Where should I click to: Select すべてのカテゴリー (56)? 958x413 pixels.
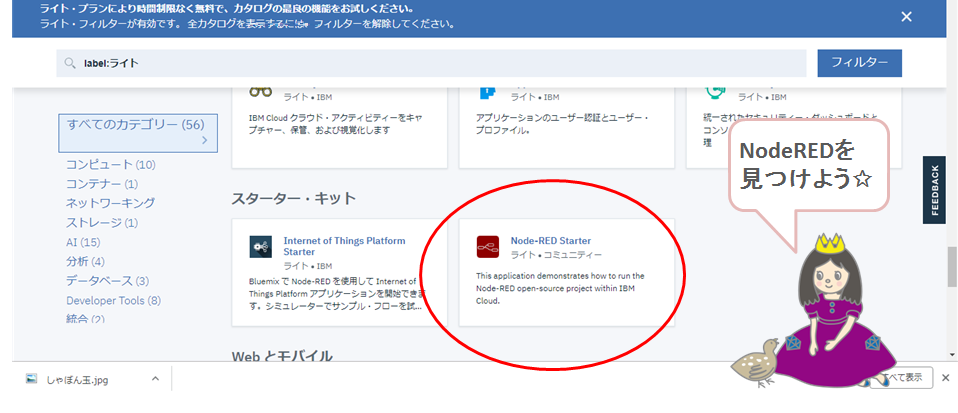(x=138, y=133)
